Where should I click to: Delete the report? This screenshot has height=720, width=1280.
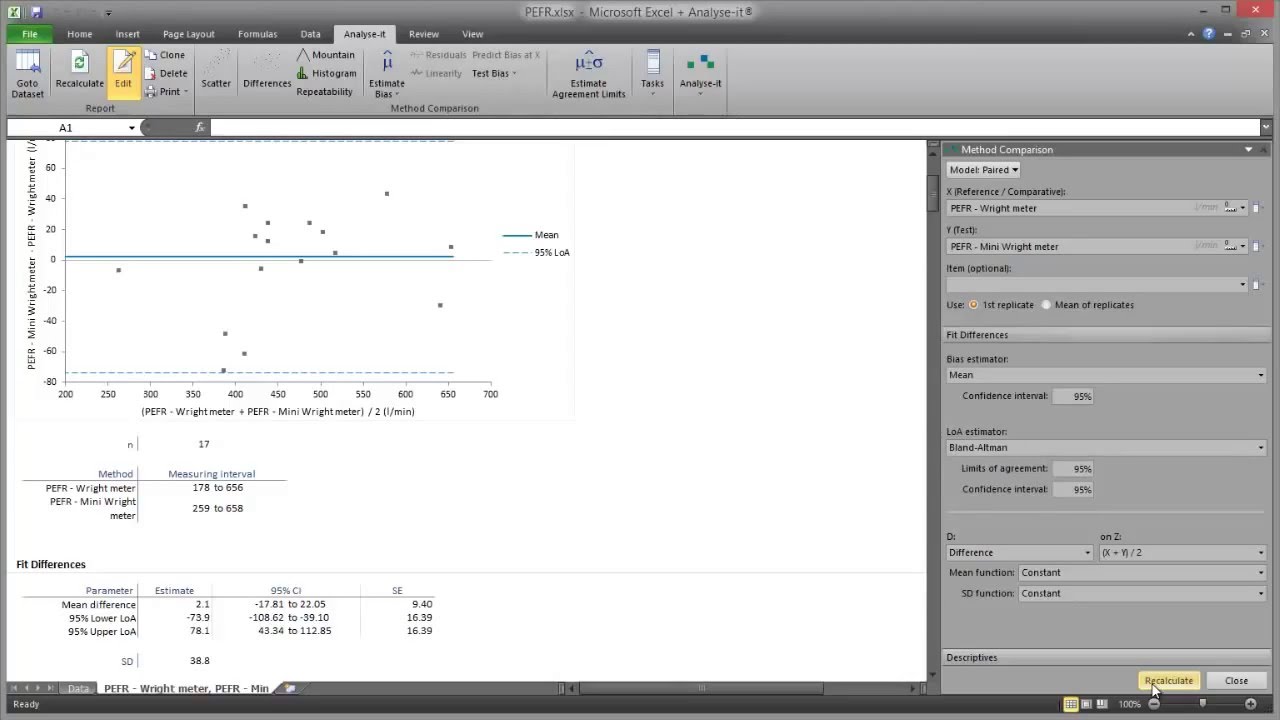tap(165, 73)
